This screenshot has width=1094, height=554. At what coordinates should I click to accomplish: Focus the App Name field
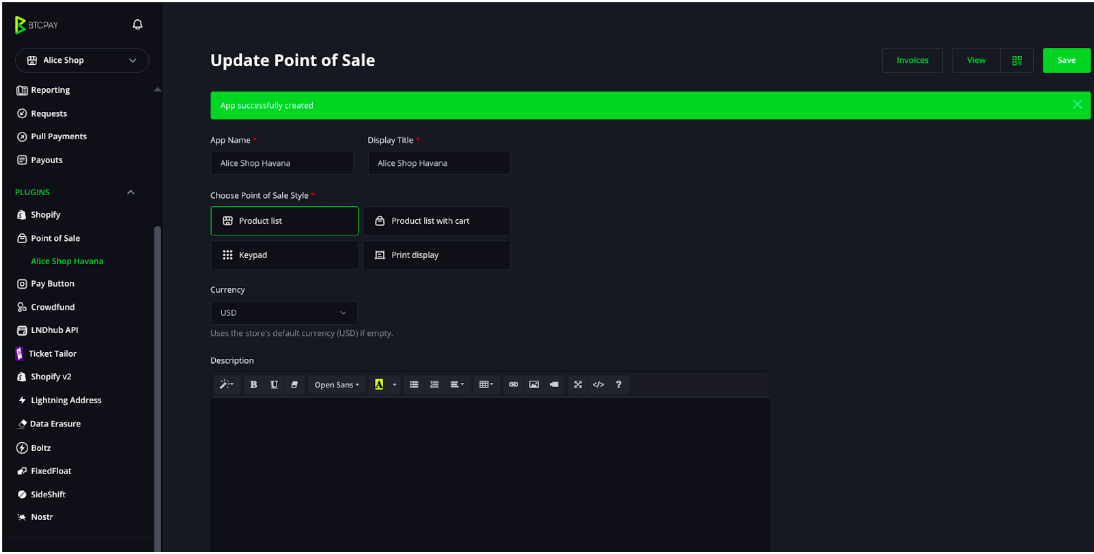coord(282,163)
